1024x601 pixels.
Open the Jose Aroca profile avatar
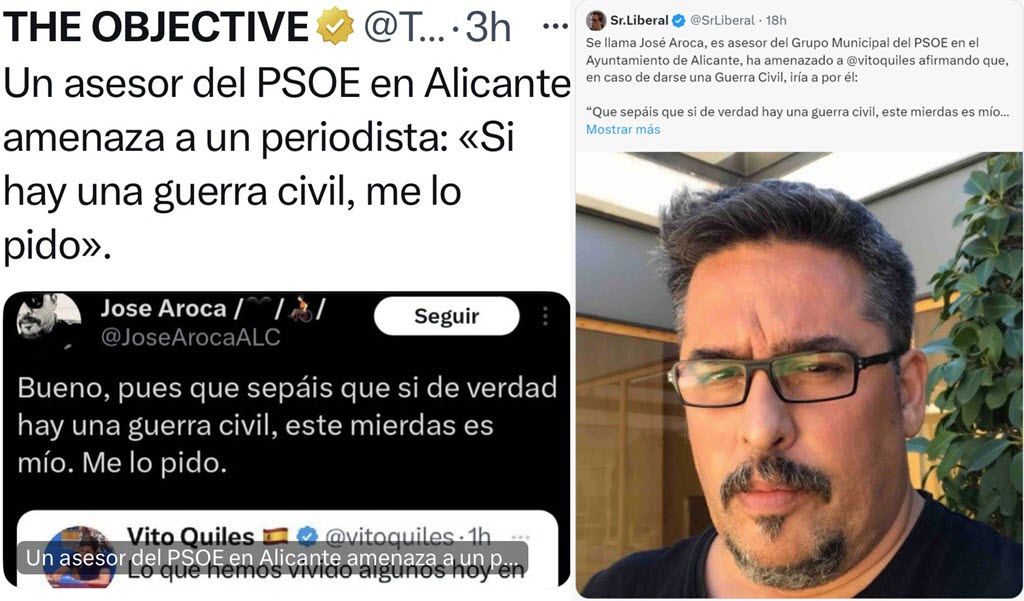(48, 319)
